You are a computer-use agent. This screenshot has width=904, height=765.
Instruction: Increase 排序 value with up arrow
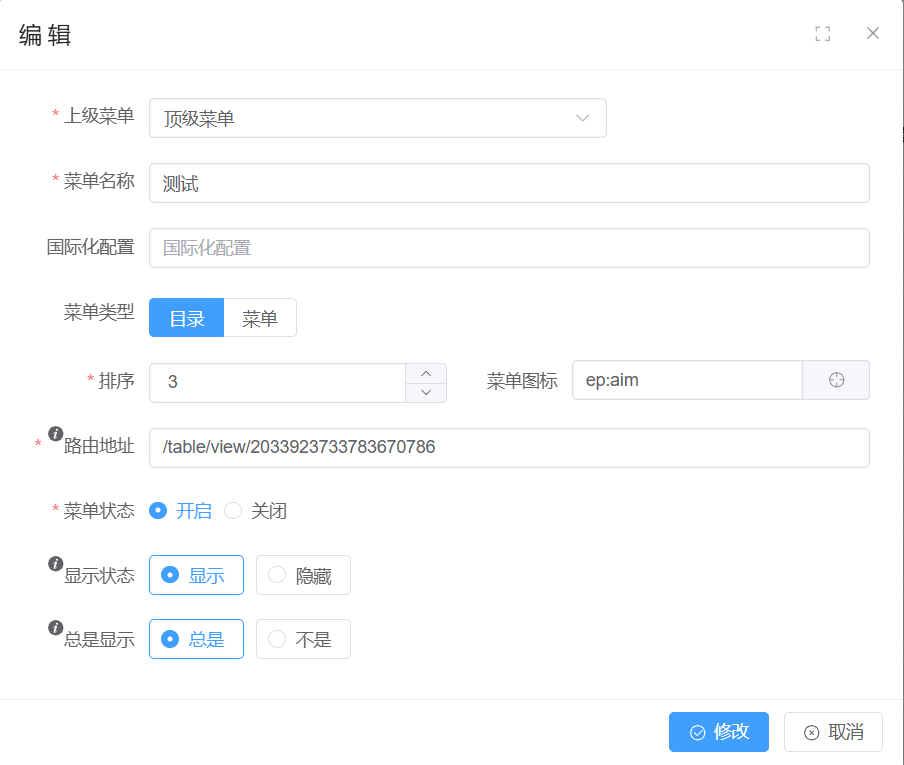point(426,372)
